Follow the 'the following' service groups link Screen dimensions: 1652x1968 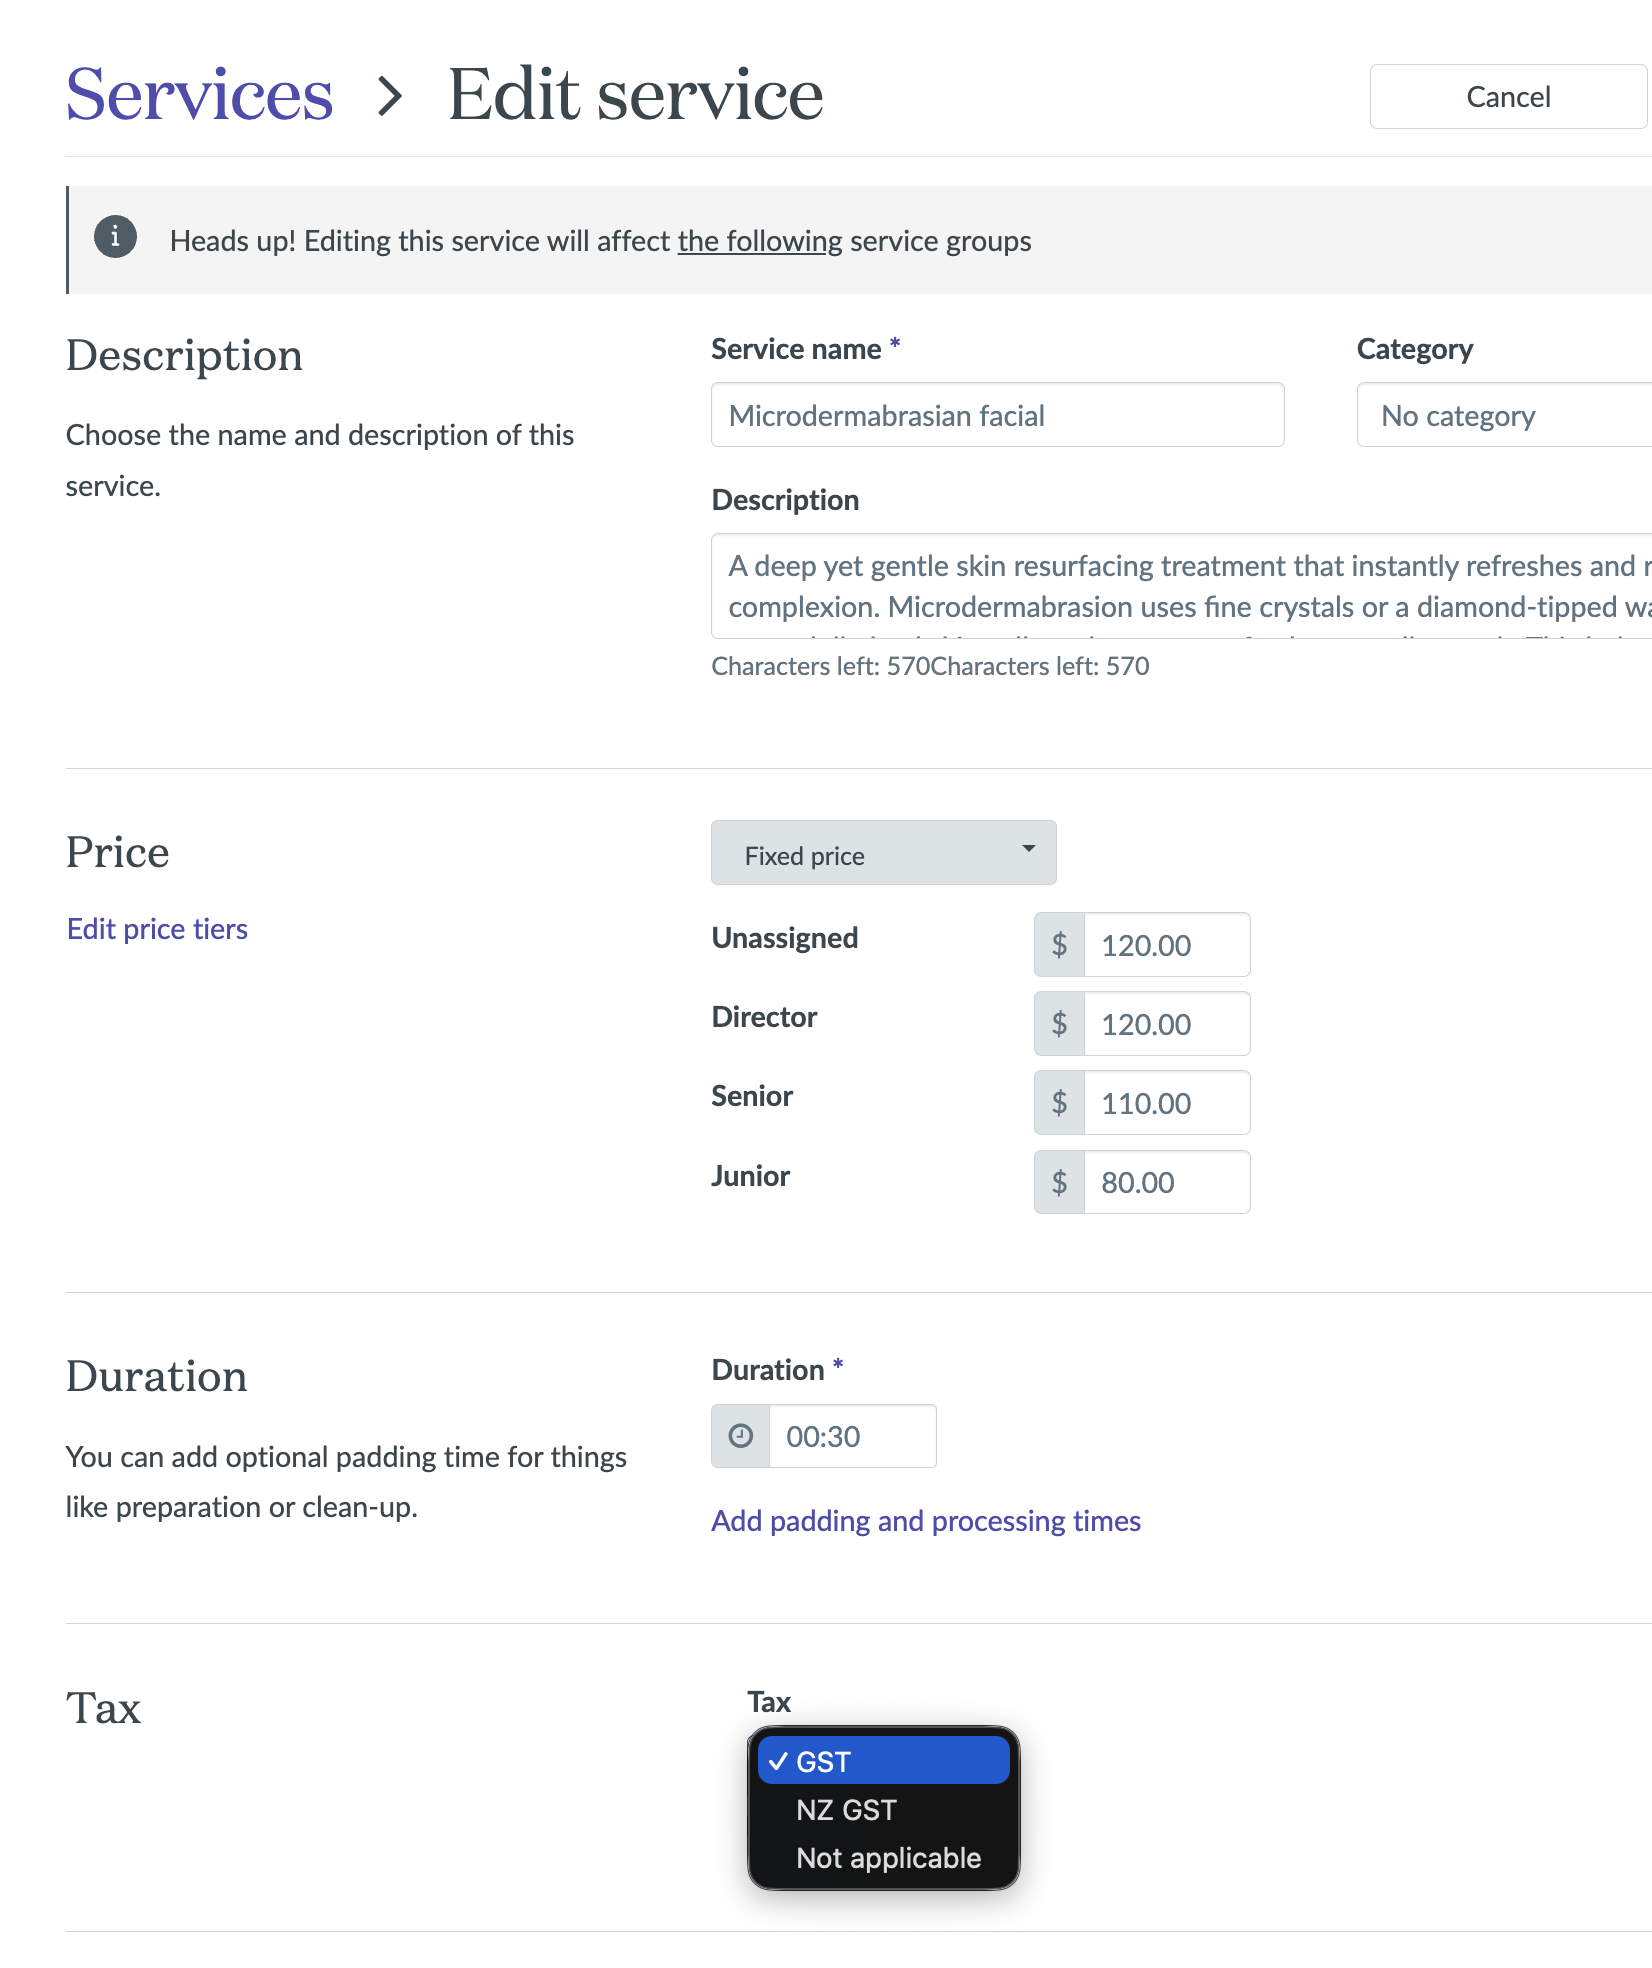click(x=760, y=241)
